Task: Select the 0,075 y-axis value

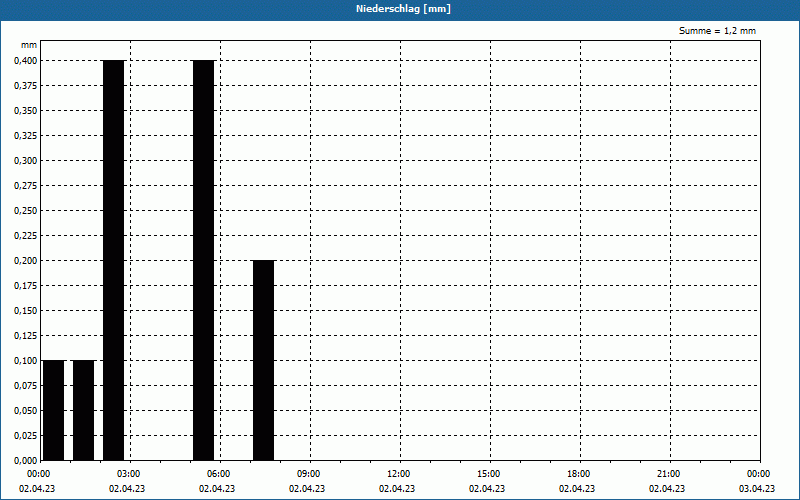Action: click(26, 386)
